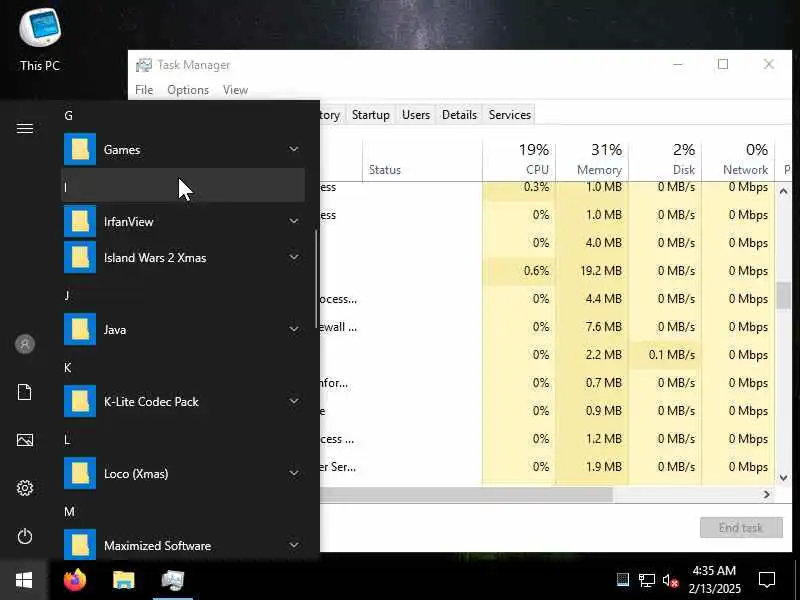The image size is (800, 600).
Task: Open the View menu in Task Manager
Action: pyautogui.click(x=235, y=90)
